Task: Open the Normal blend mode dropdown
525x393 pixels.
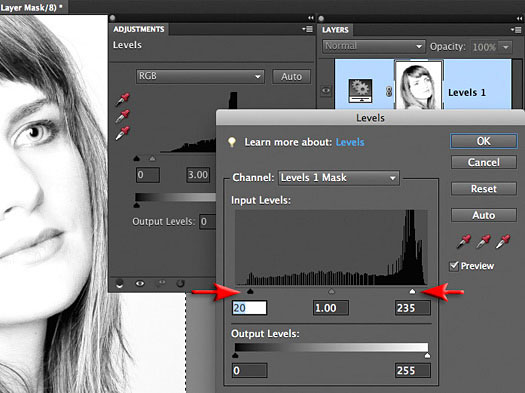Action: [374, 46]
